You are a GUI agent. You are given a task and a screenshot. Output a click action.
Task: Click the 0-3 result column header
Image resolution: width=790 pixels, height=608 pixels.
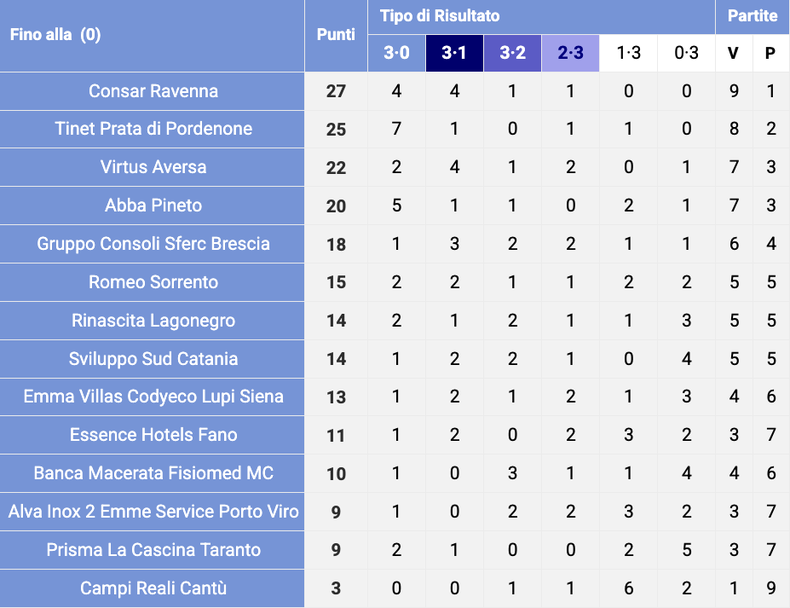tap(686, 53)
